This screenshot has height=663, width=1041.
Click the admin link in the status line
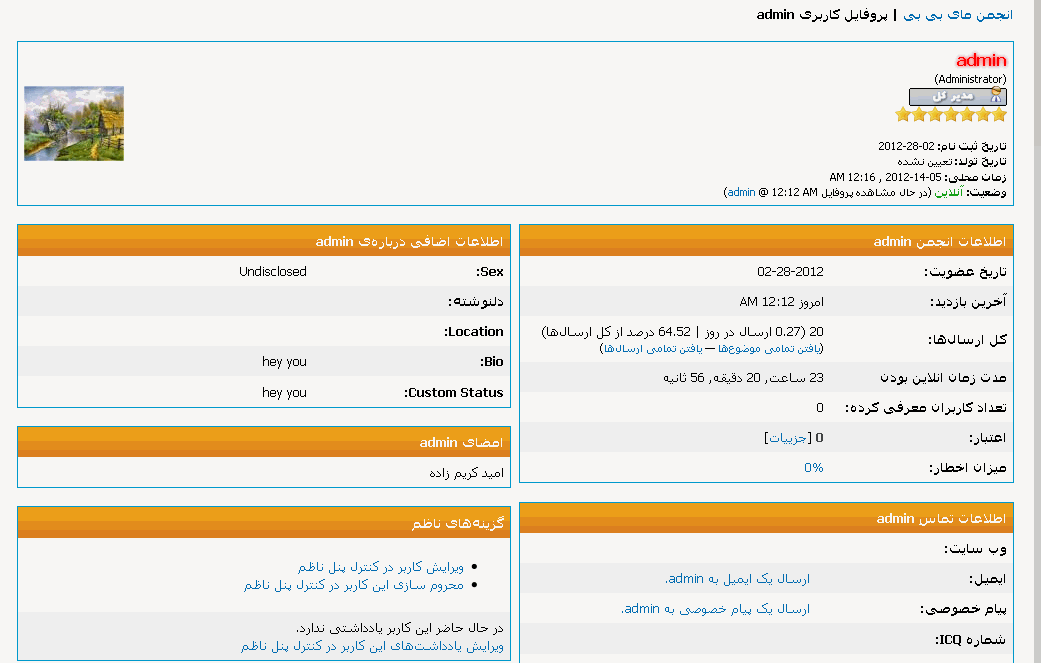[741, 192]
